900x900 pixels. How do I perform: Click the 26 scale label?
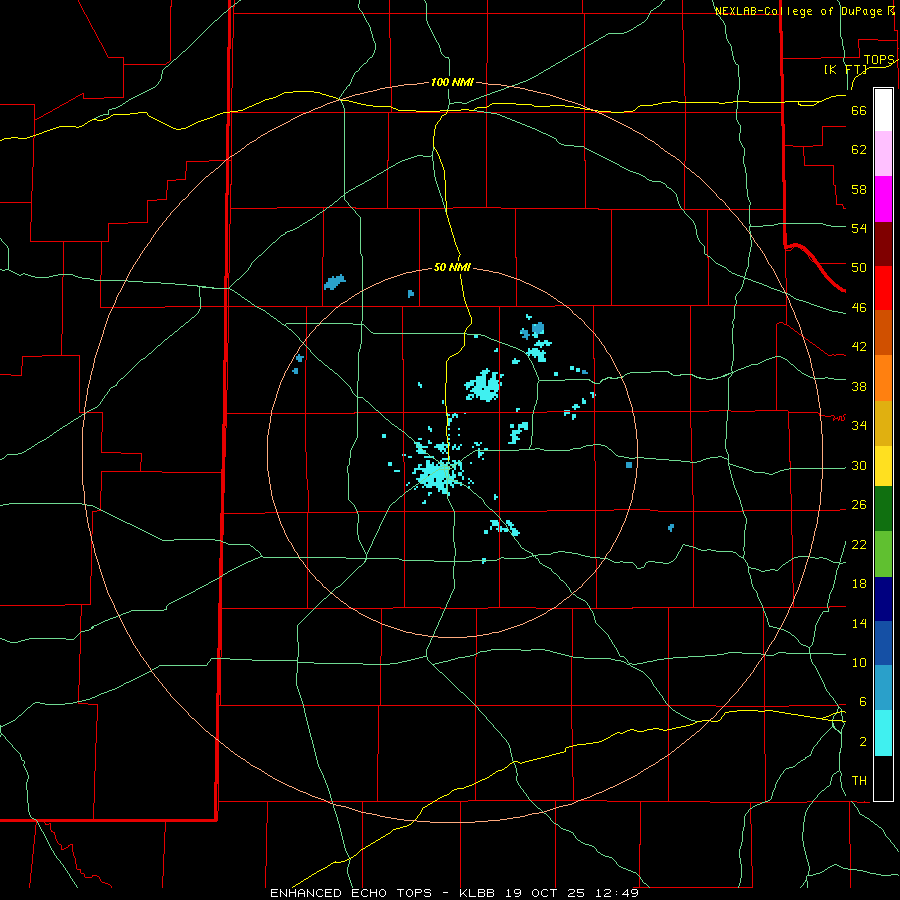click(859, 505)
